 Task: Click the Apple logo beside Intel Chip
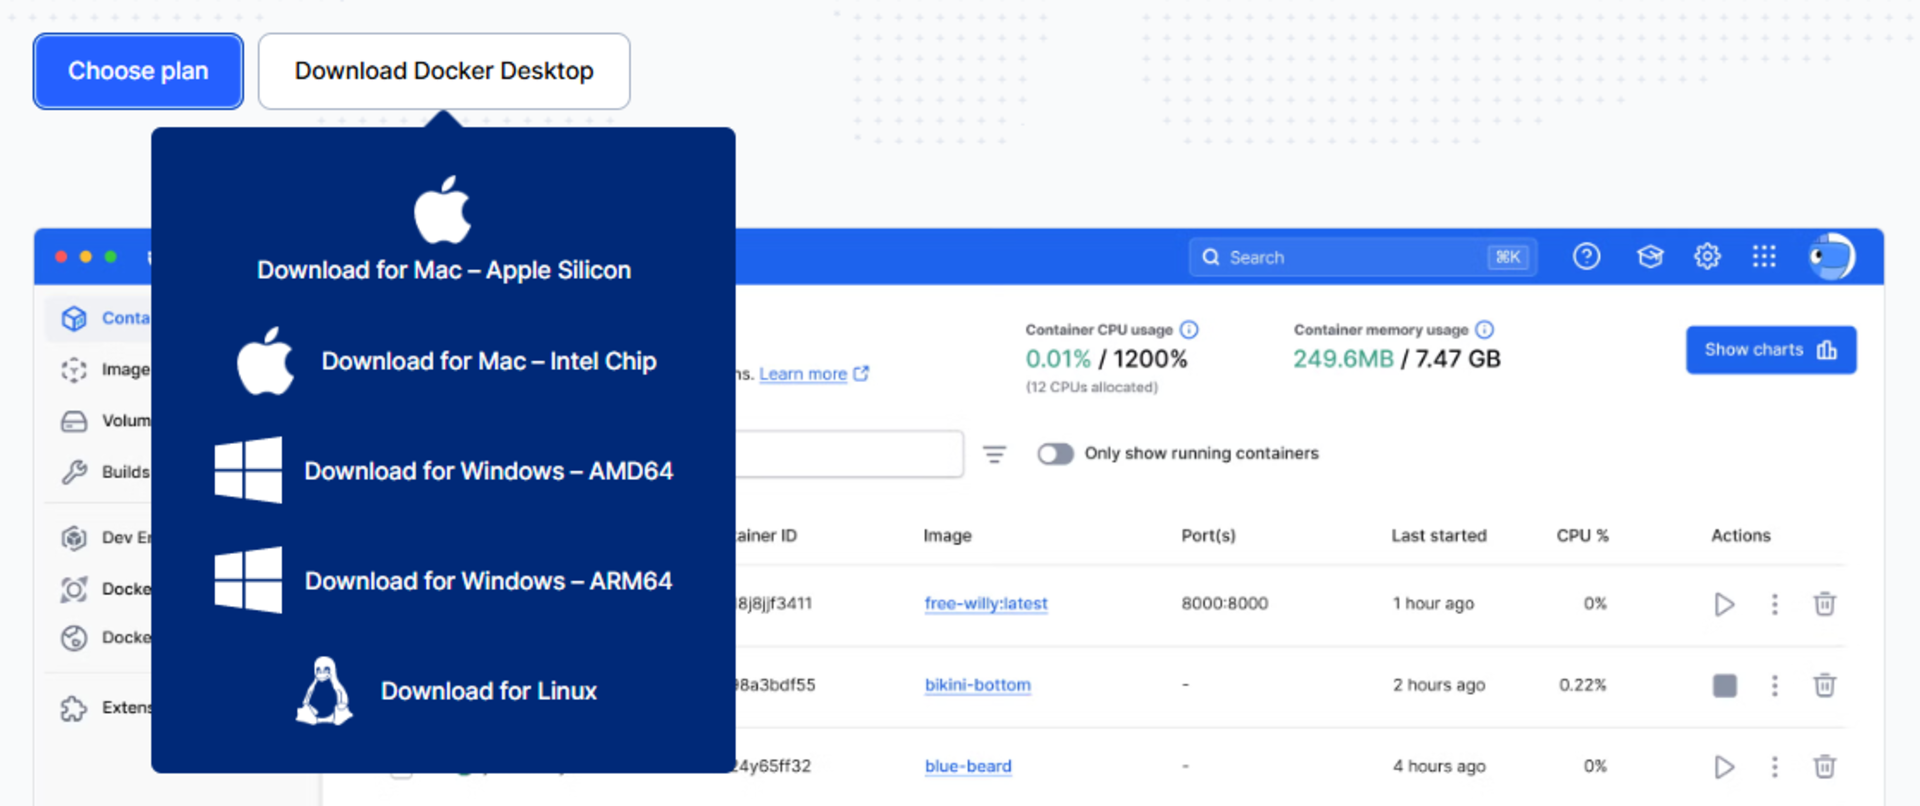[x=265, y=361]
